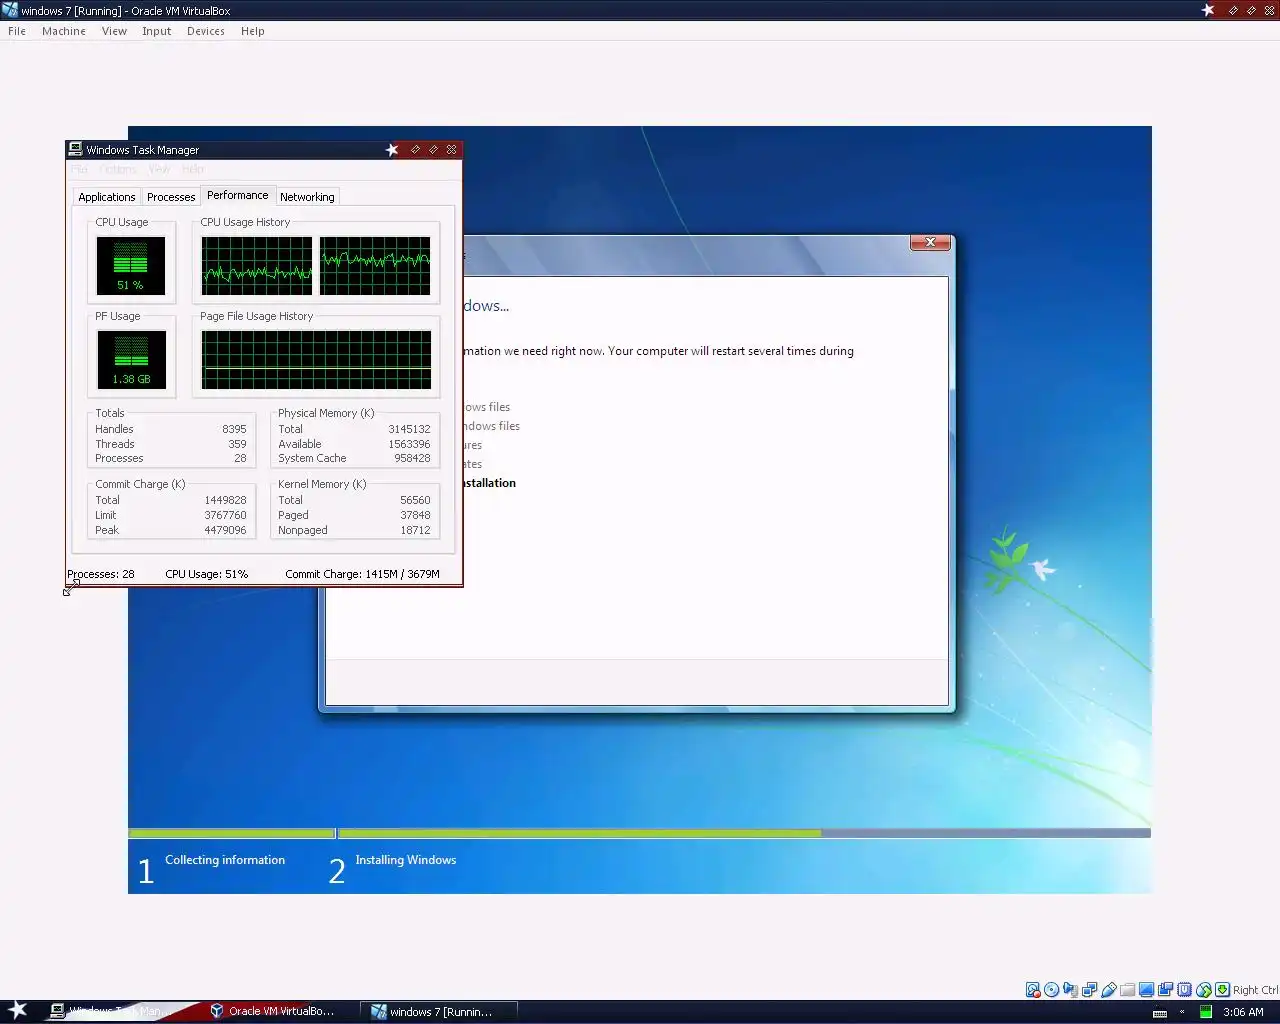Click the audio icon in VirtualBox status bar
1280x1024 pixels.
1070,989
